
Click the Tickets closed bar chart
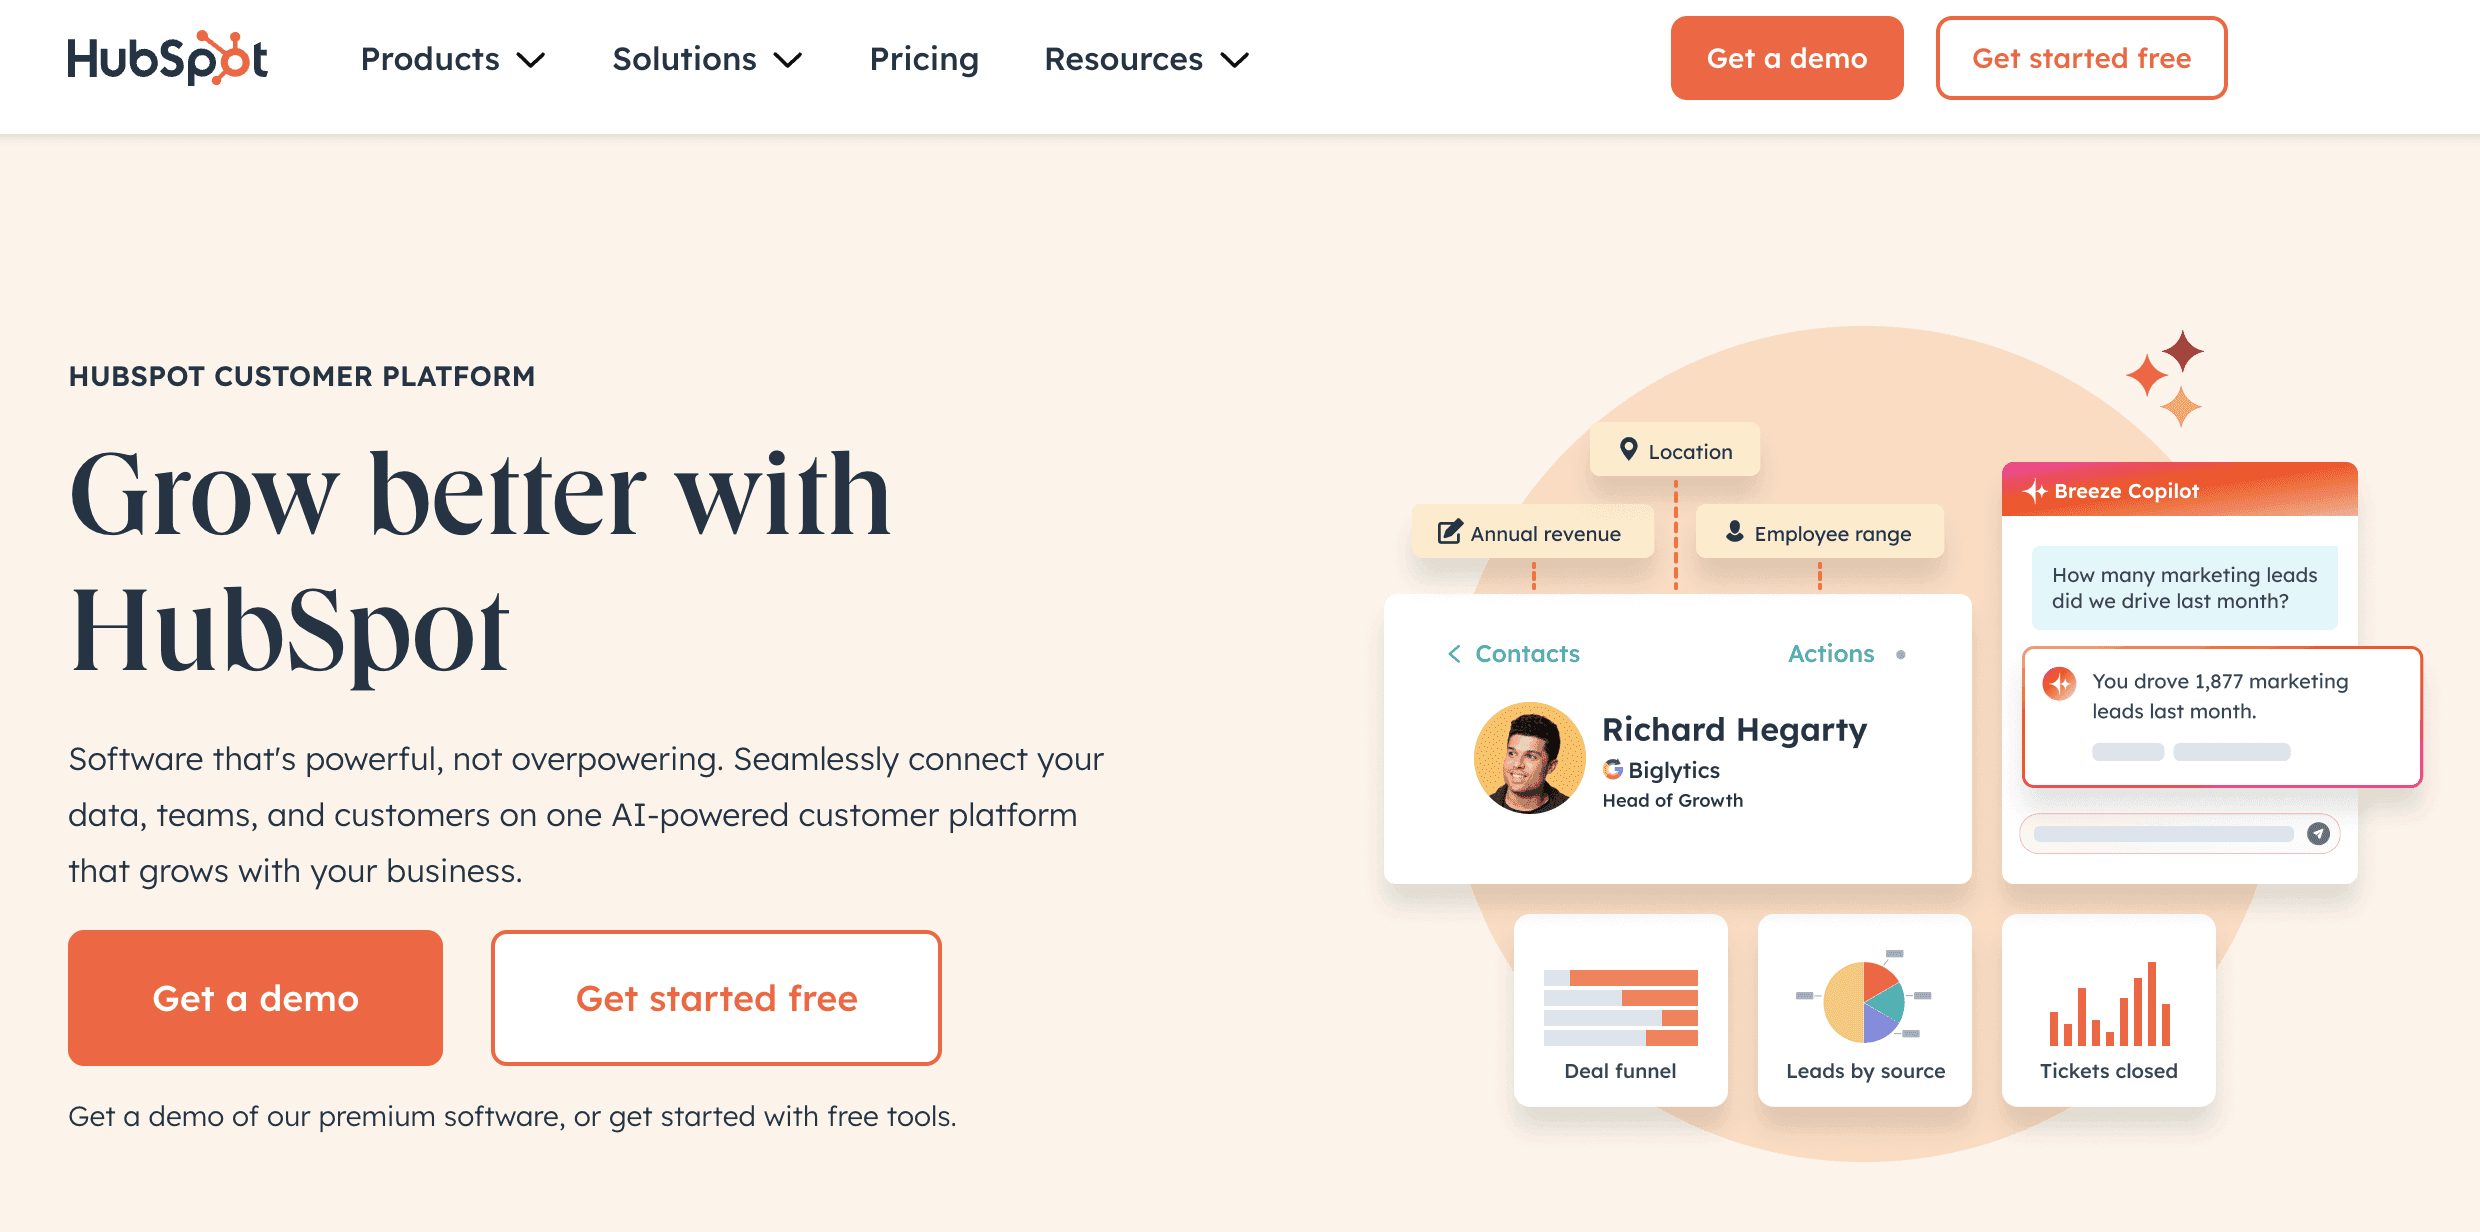[2109, 1004]
